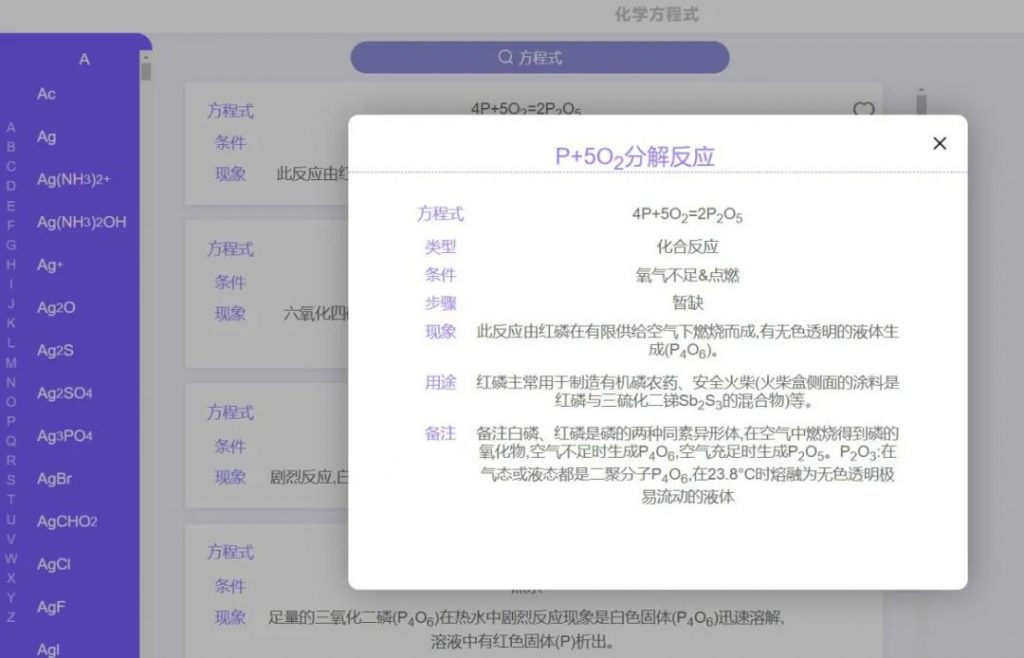Click the 化学方程式 page title
The image size is (1024, 658).
[656, 14]
